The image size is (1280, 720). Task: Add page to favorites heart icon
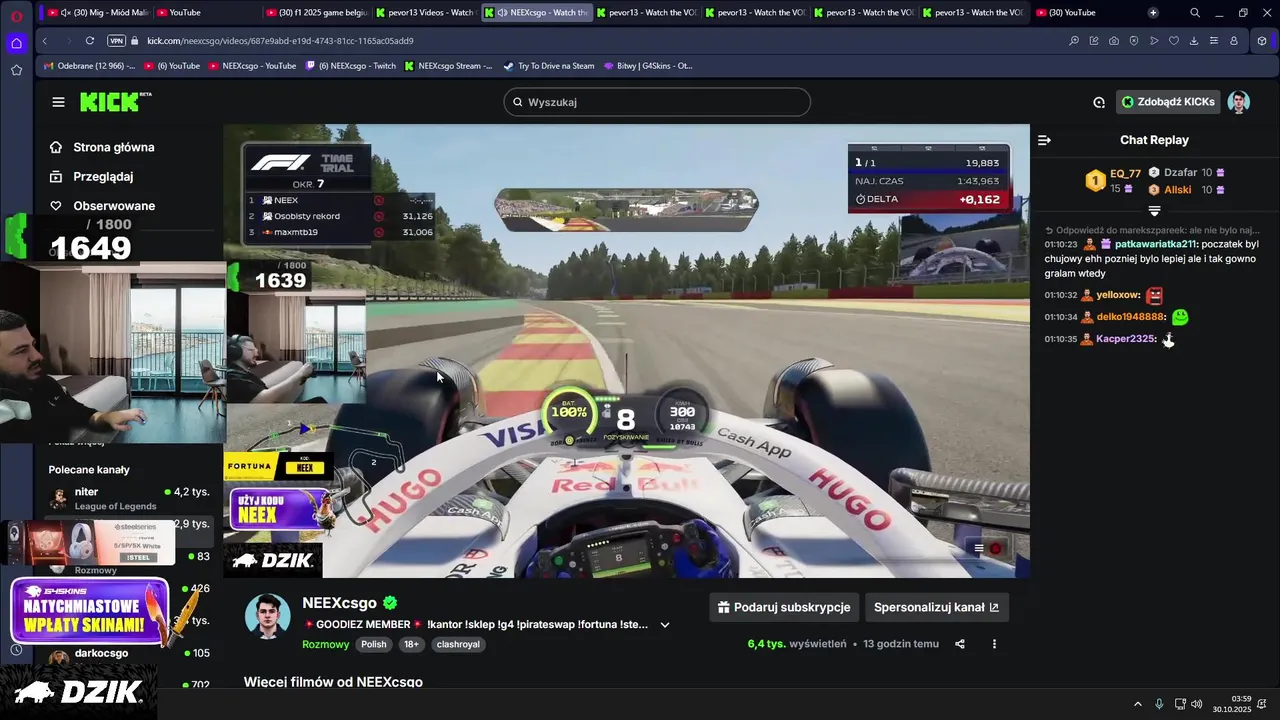pyautogui.click(x=1174, y=41)
